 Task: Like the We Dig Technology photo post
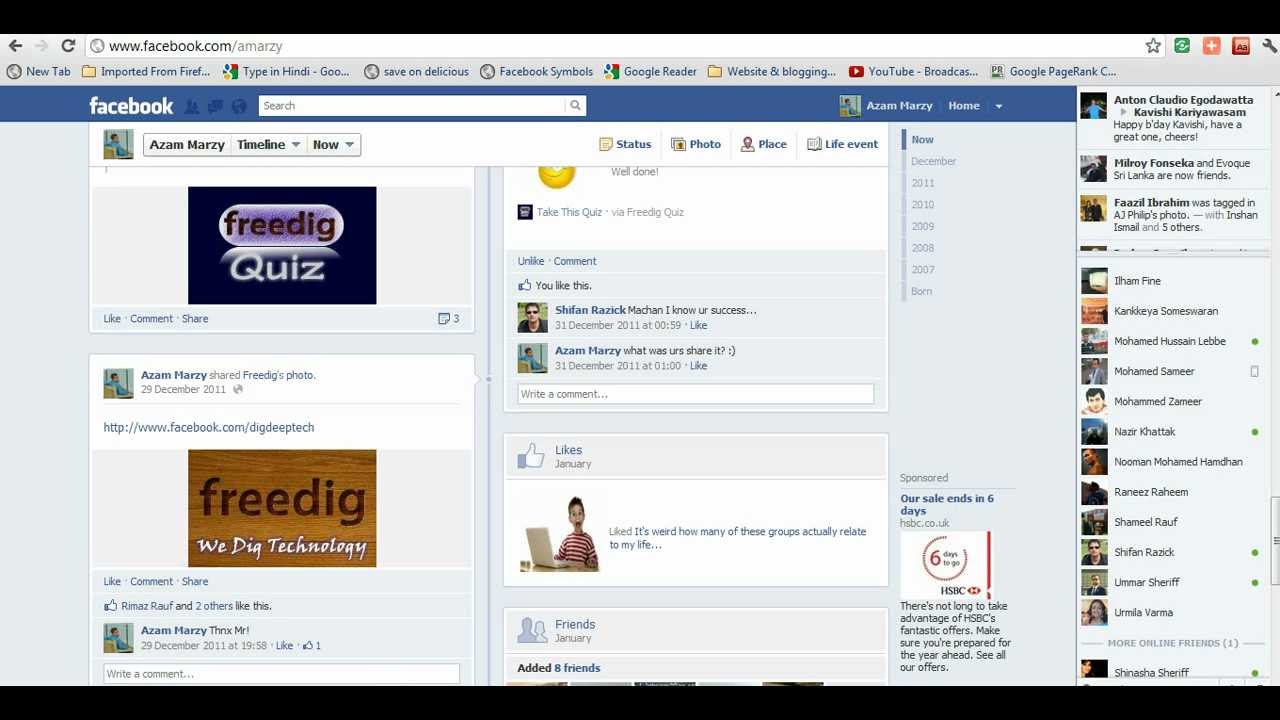pos(112,582)
